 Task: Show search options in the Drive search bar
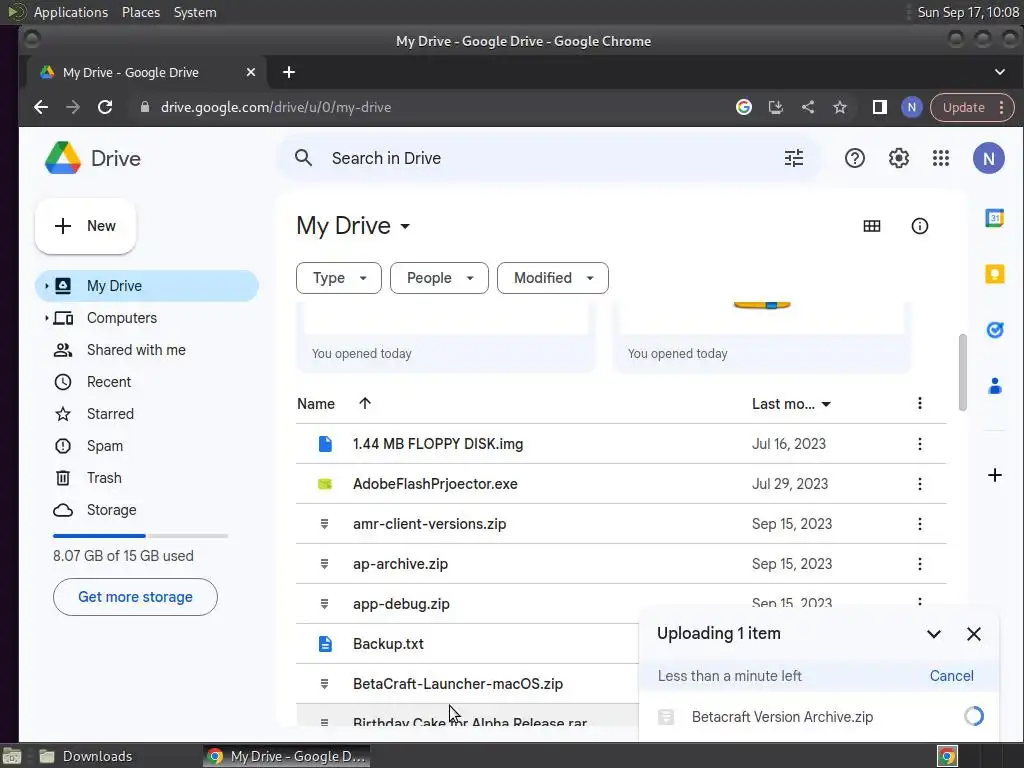(794, 158)
